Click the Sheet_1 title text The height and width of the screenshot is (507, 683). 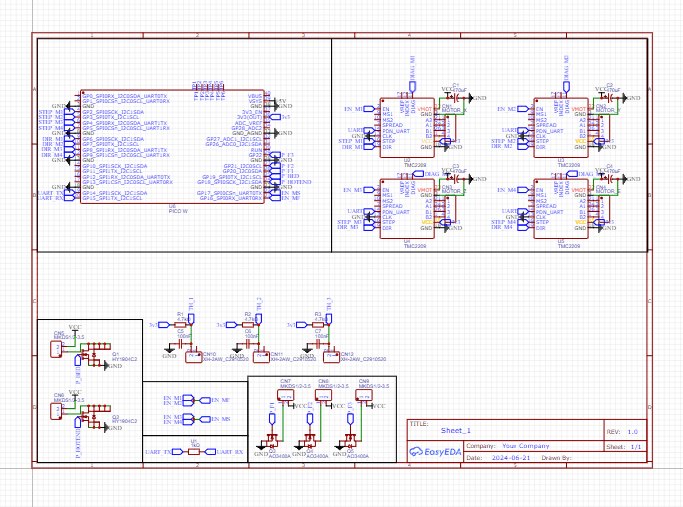456,430
